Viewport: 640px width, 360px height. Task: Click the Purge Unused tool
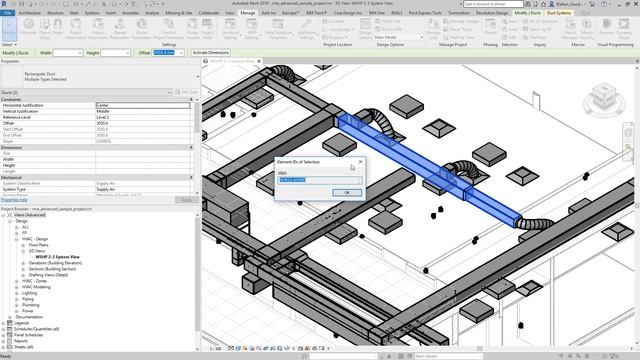pos(193,28)
